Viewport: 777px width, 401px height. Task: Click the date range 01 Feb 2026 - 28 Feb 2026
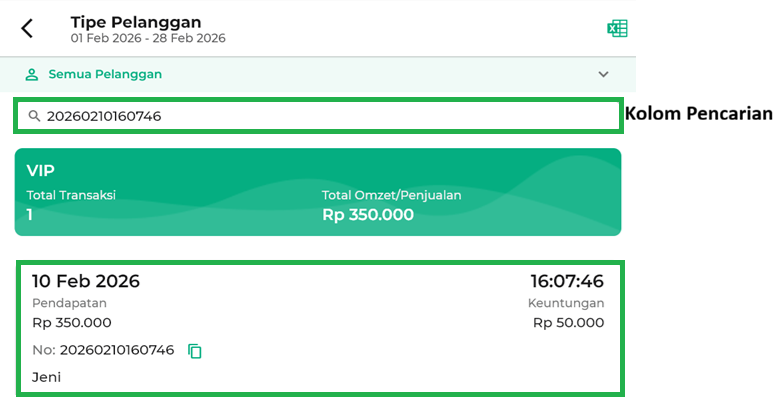(148, 38)
